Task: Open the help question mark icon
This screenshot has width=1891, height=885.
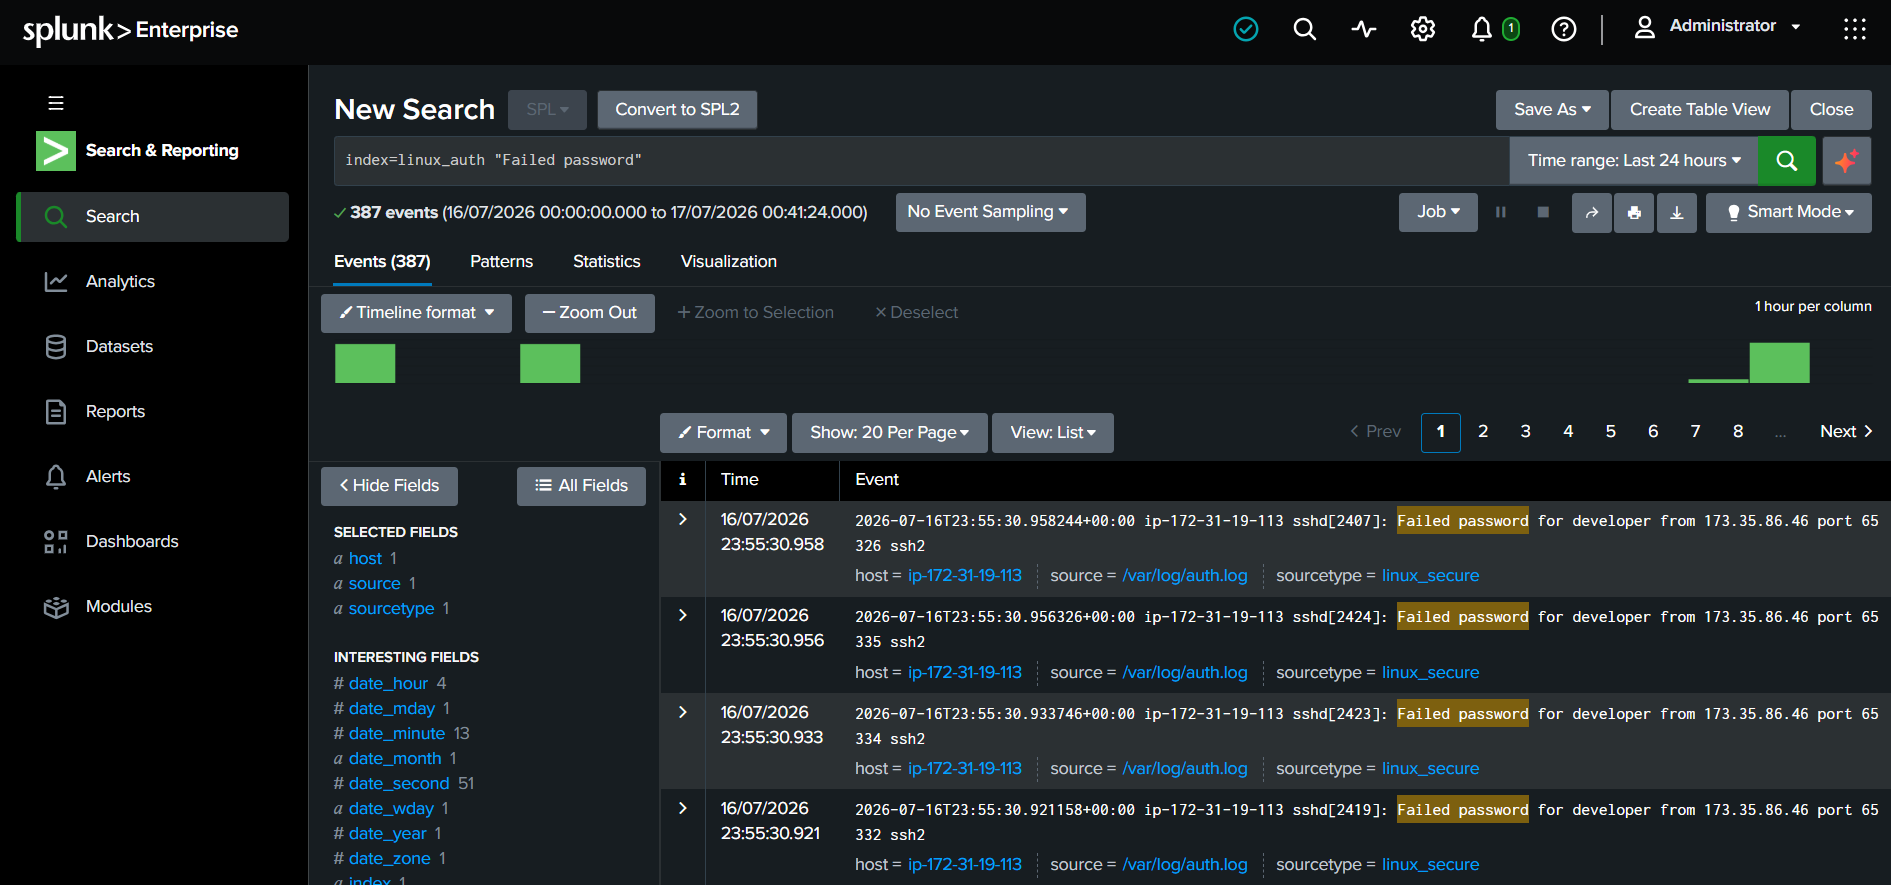Action: [x=1563, y=29]
